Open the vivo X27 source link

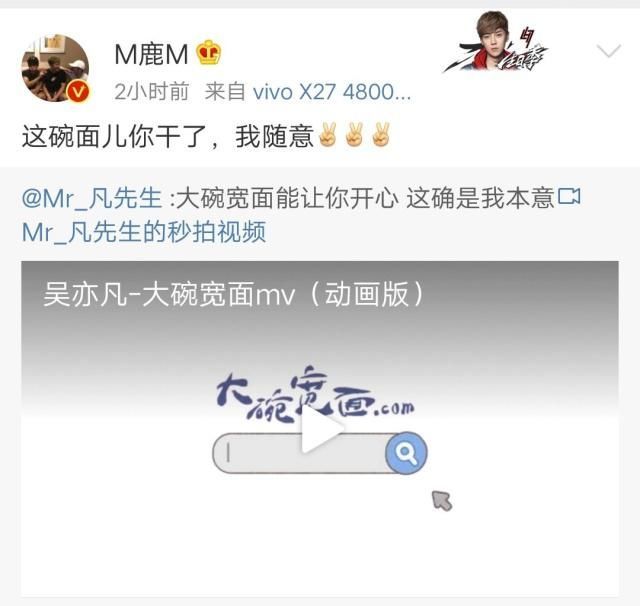(x=332, y=92)
